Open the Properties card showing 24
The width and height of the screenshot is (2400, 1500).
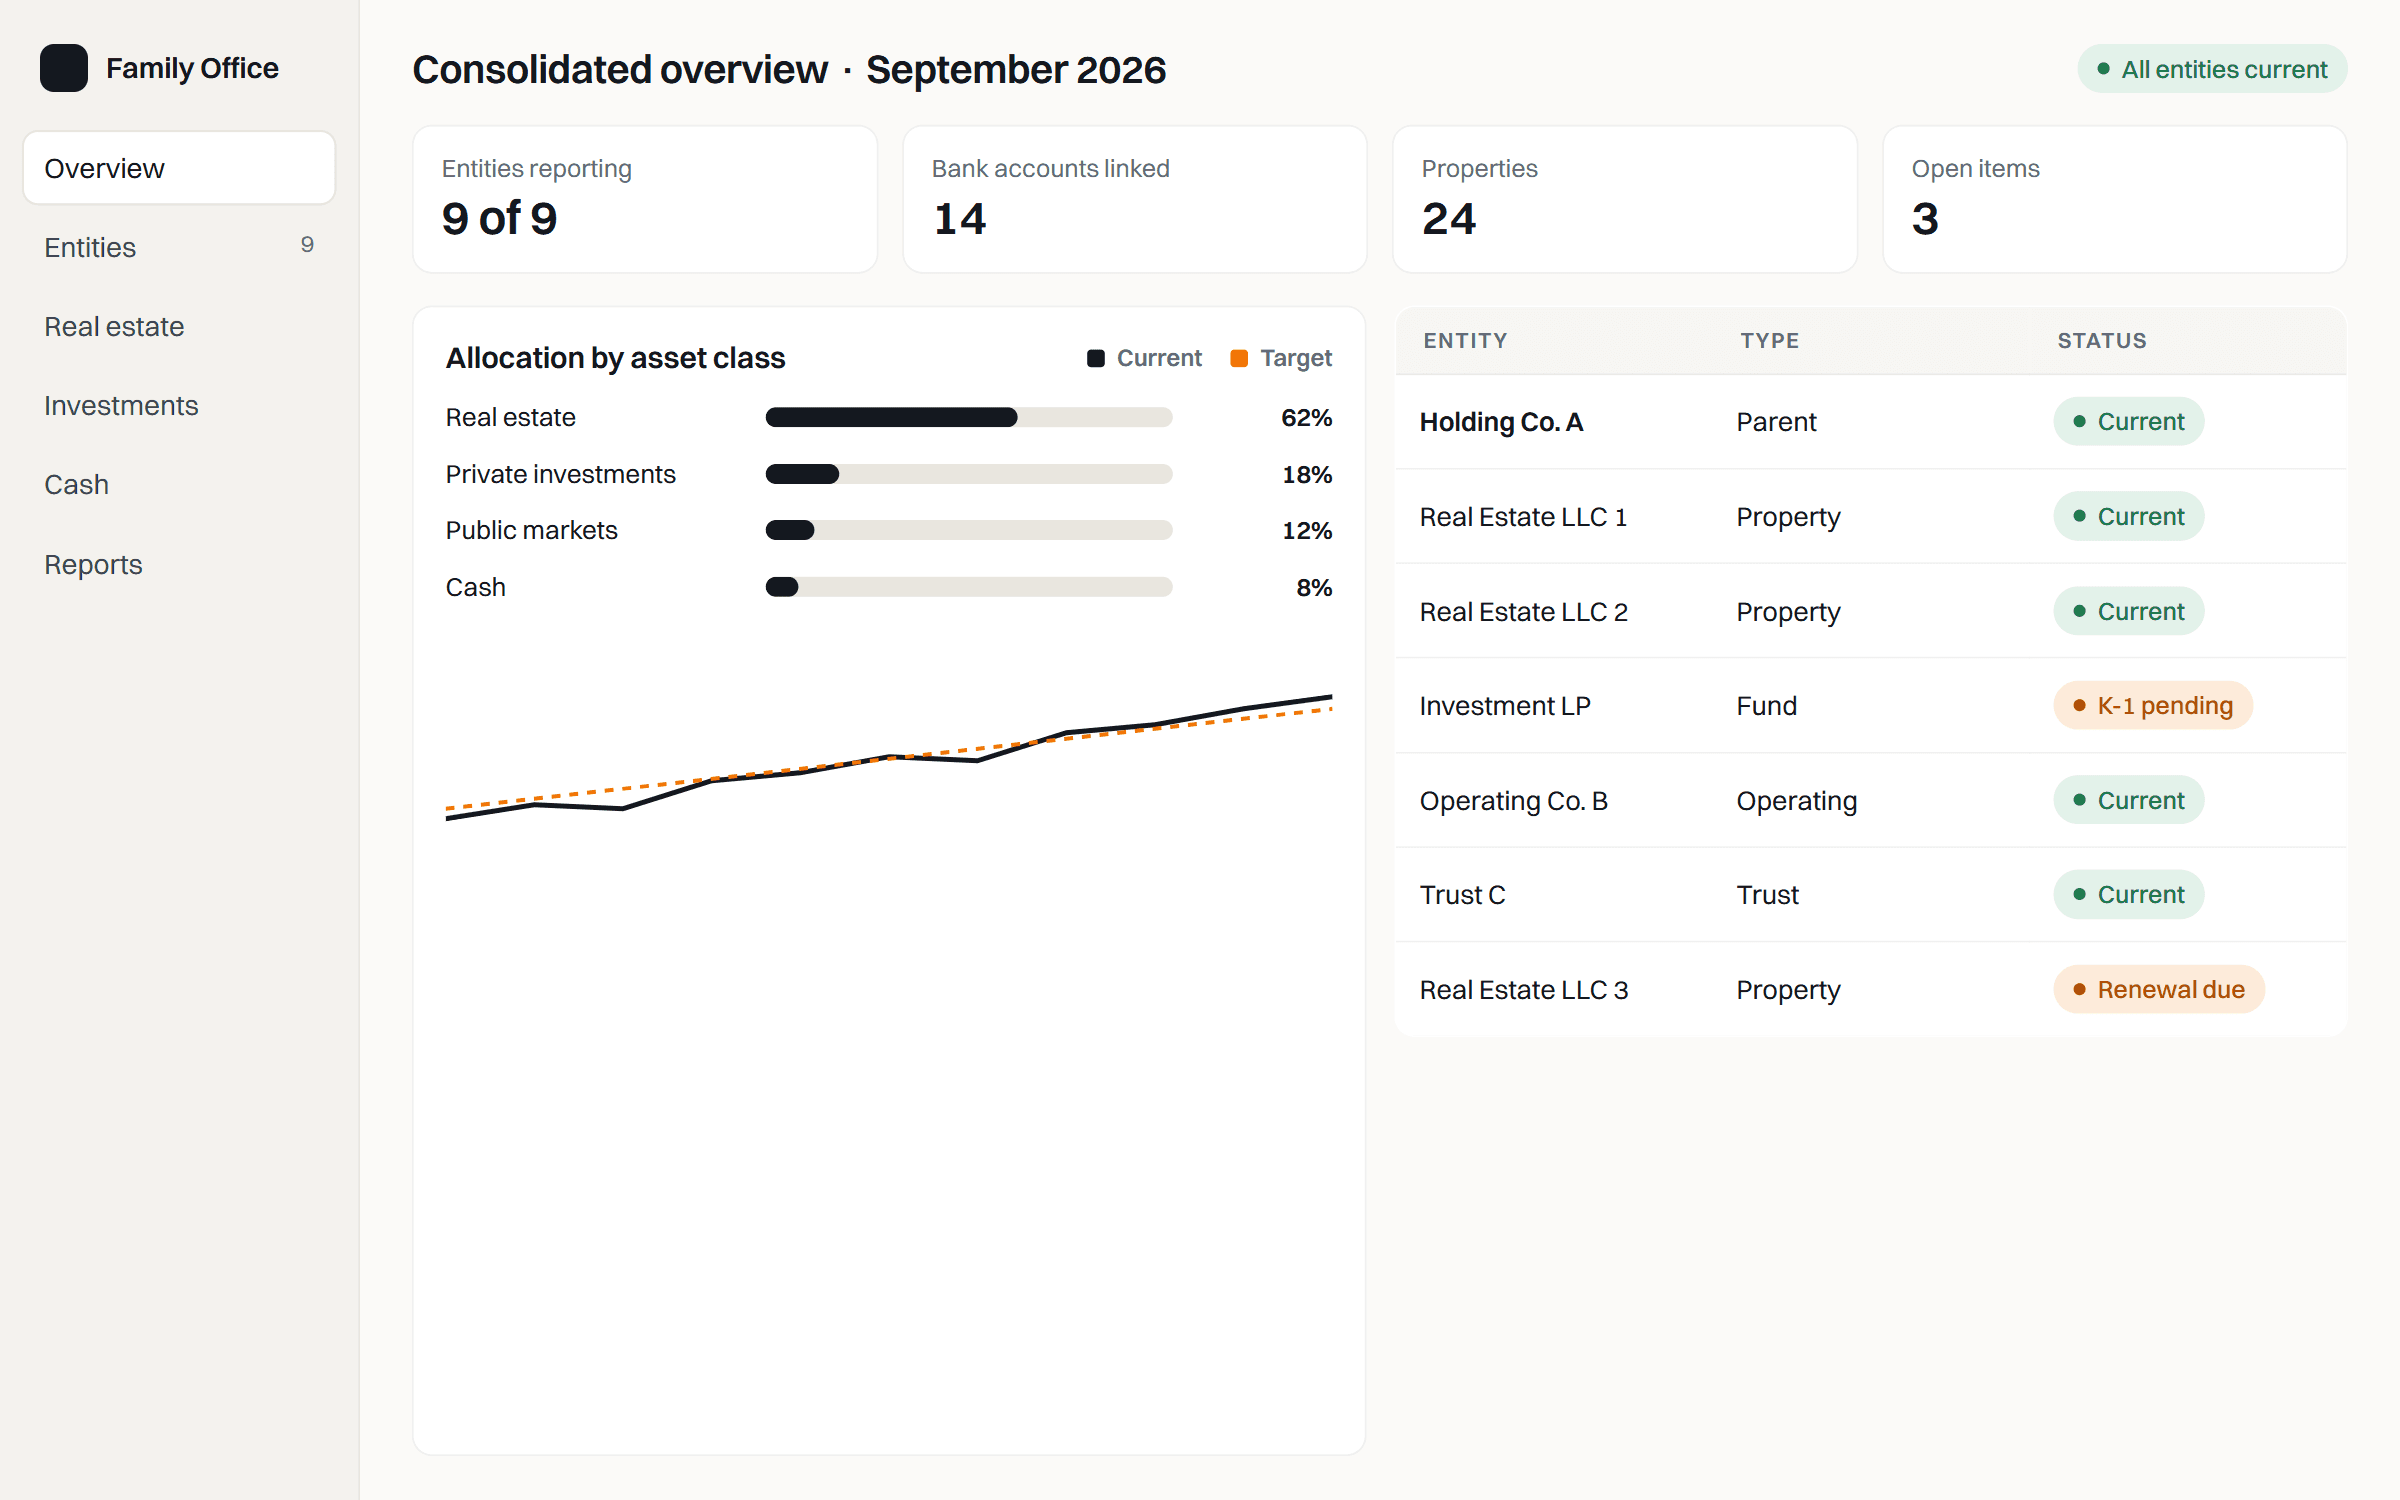[1625, 199]
